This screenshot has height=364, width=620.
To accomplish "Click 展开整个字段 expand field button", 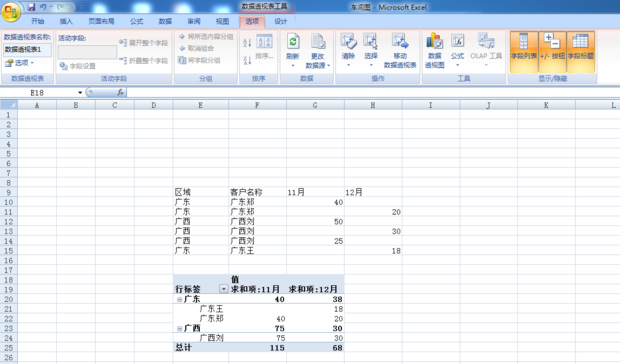I will pos(144,43).
